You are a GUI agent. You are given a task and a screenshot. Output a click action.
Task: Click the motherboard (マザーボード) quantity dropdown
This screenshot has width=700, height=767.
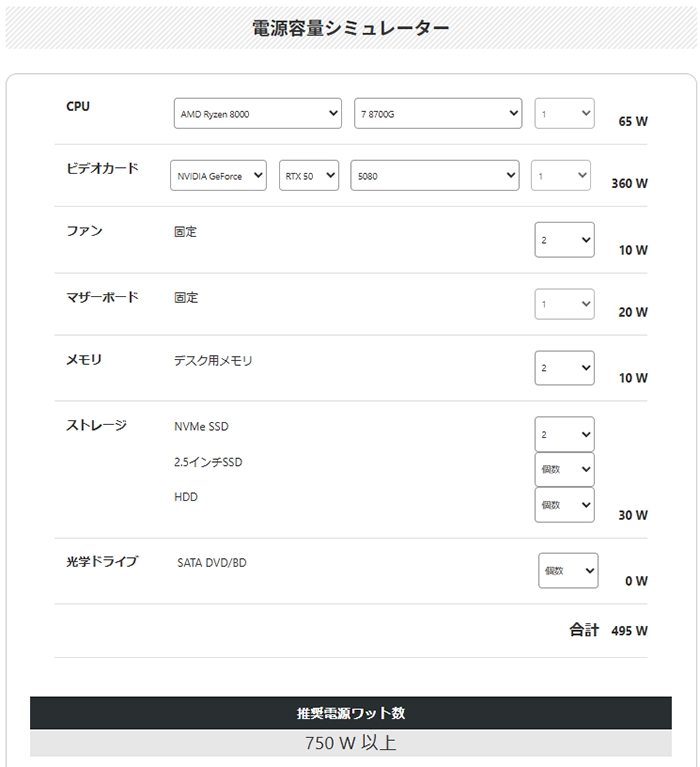[x=564, y=305]
